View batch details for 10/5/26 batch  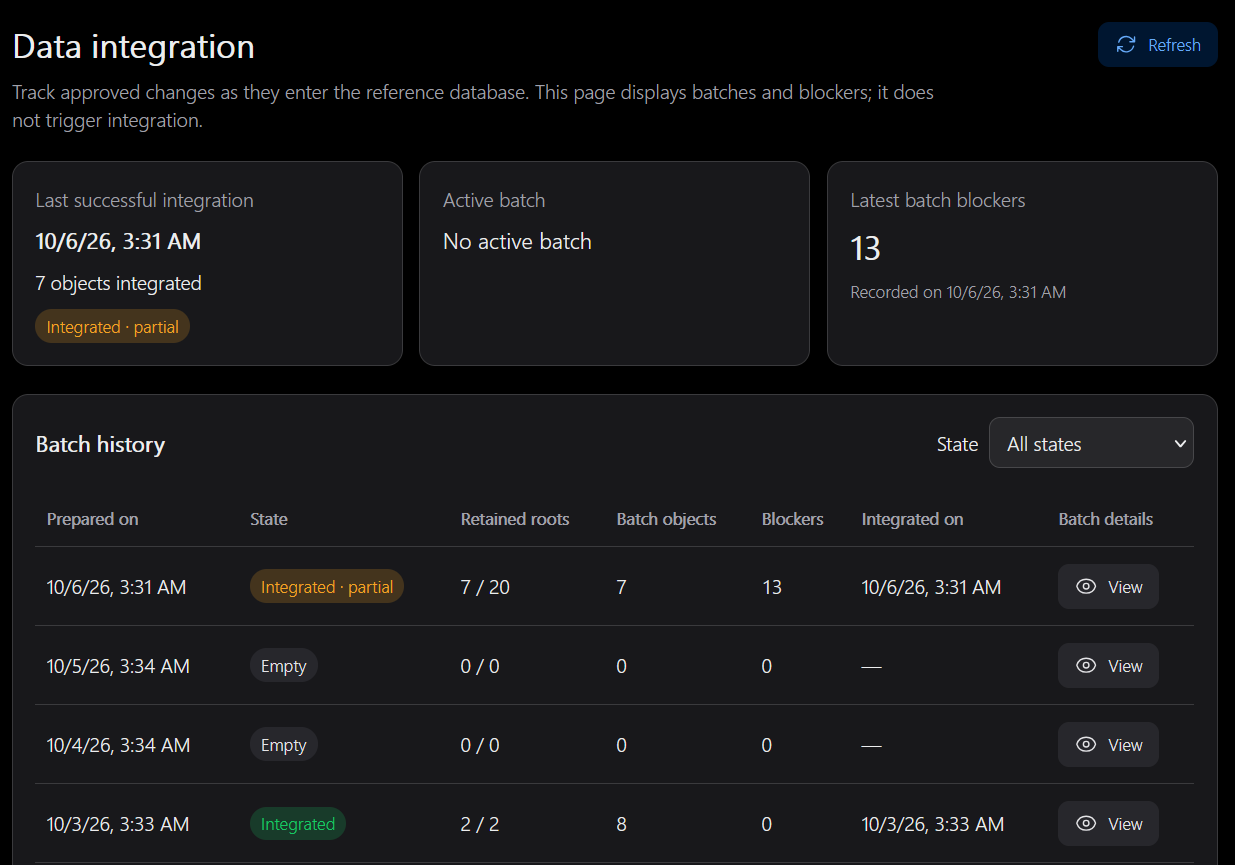pos(1108,666)
